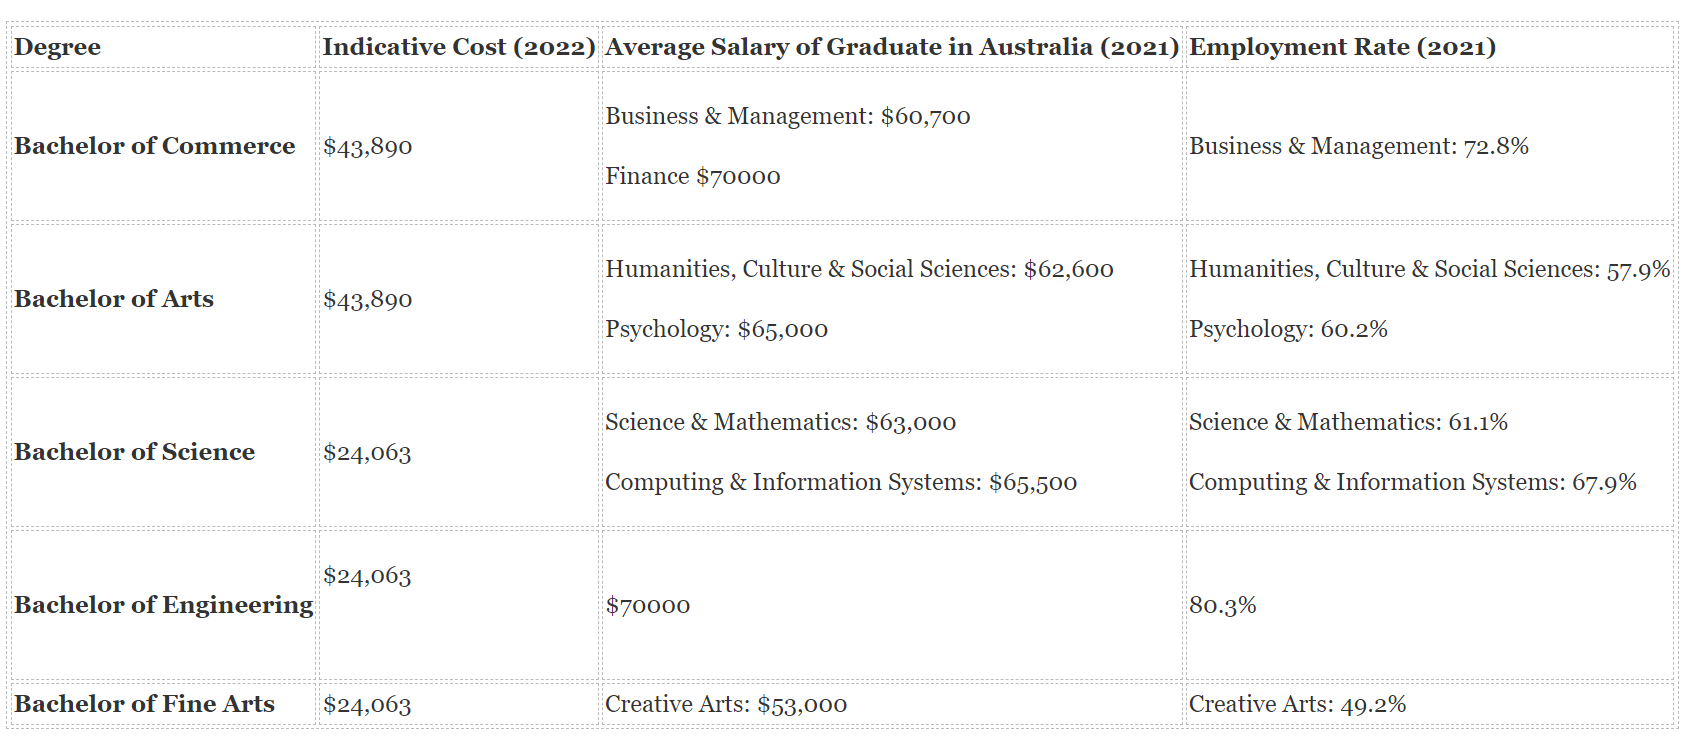Click Business & Management: $60,700 text
The width and height of the screenshot is (1691, 746).
(788, 116)
